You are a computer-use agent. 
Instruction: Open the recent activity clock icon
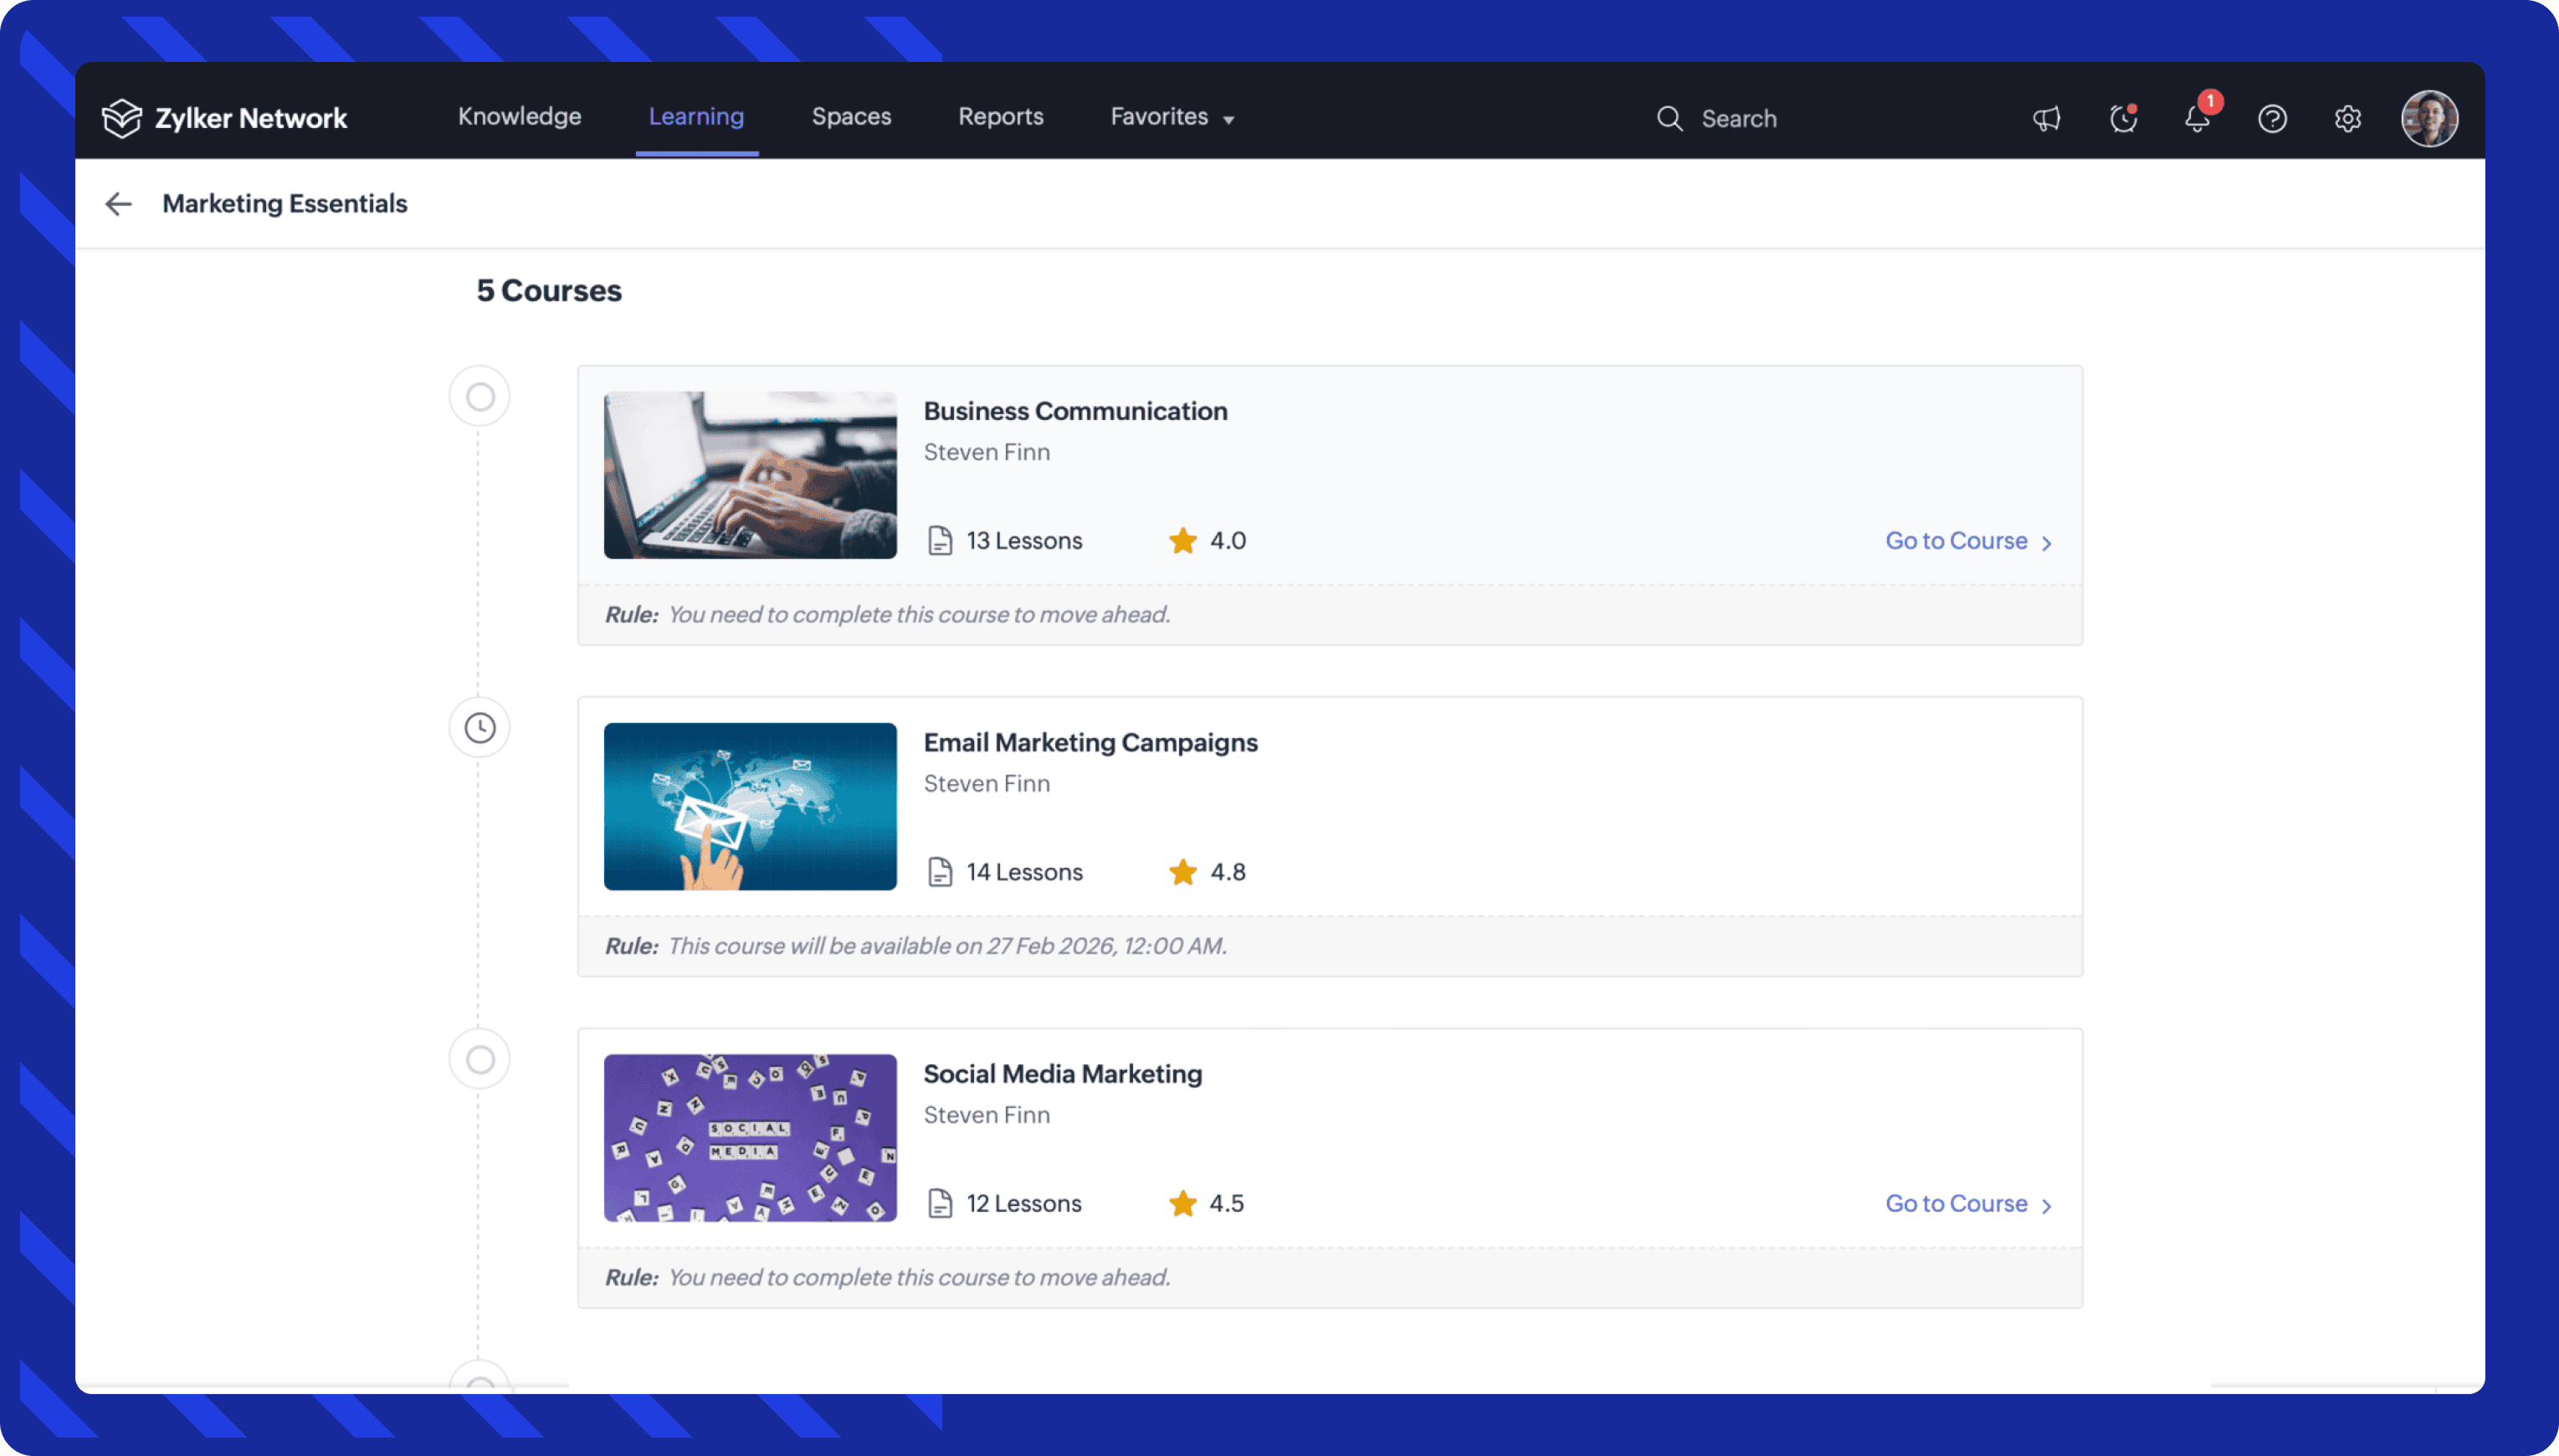point(2123,119)
